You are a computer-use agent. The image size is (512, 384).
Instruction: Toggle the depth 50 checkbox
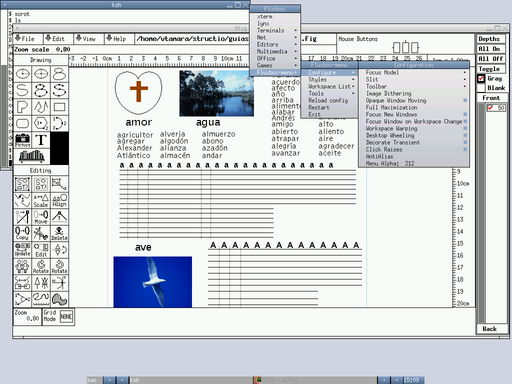(490, 108)
